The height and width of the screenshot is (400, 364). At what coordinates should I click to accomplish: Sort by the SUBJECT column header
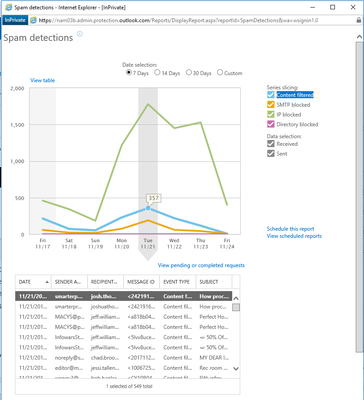coord(209,282)
